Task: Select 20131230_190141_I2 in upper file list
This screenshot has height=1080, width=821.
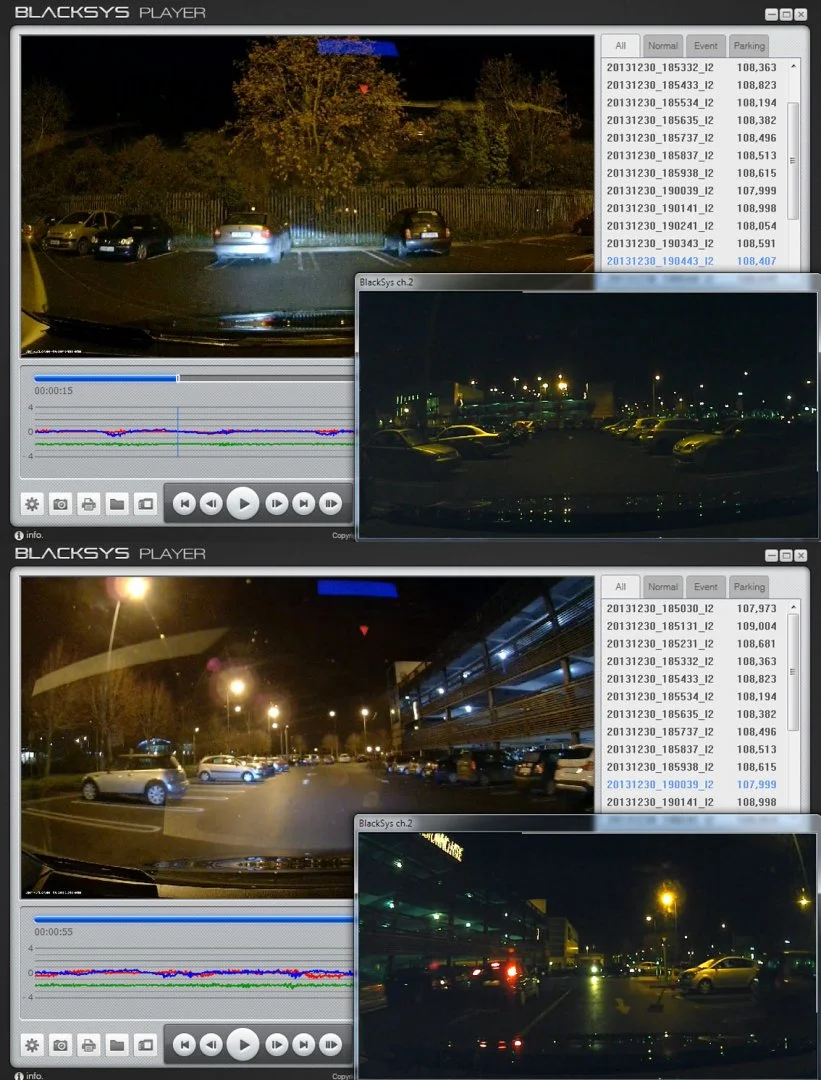Action: 692,208
